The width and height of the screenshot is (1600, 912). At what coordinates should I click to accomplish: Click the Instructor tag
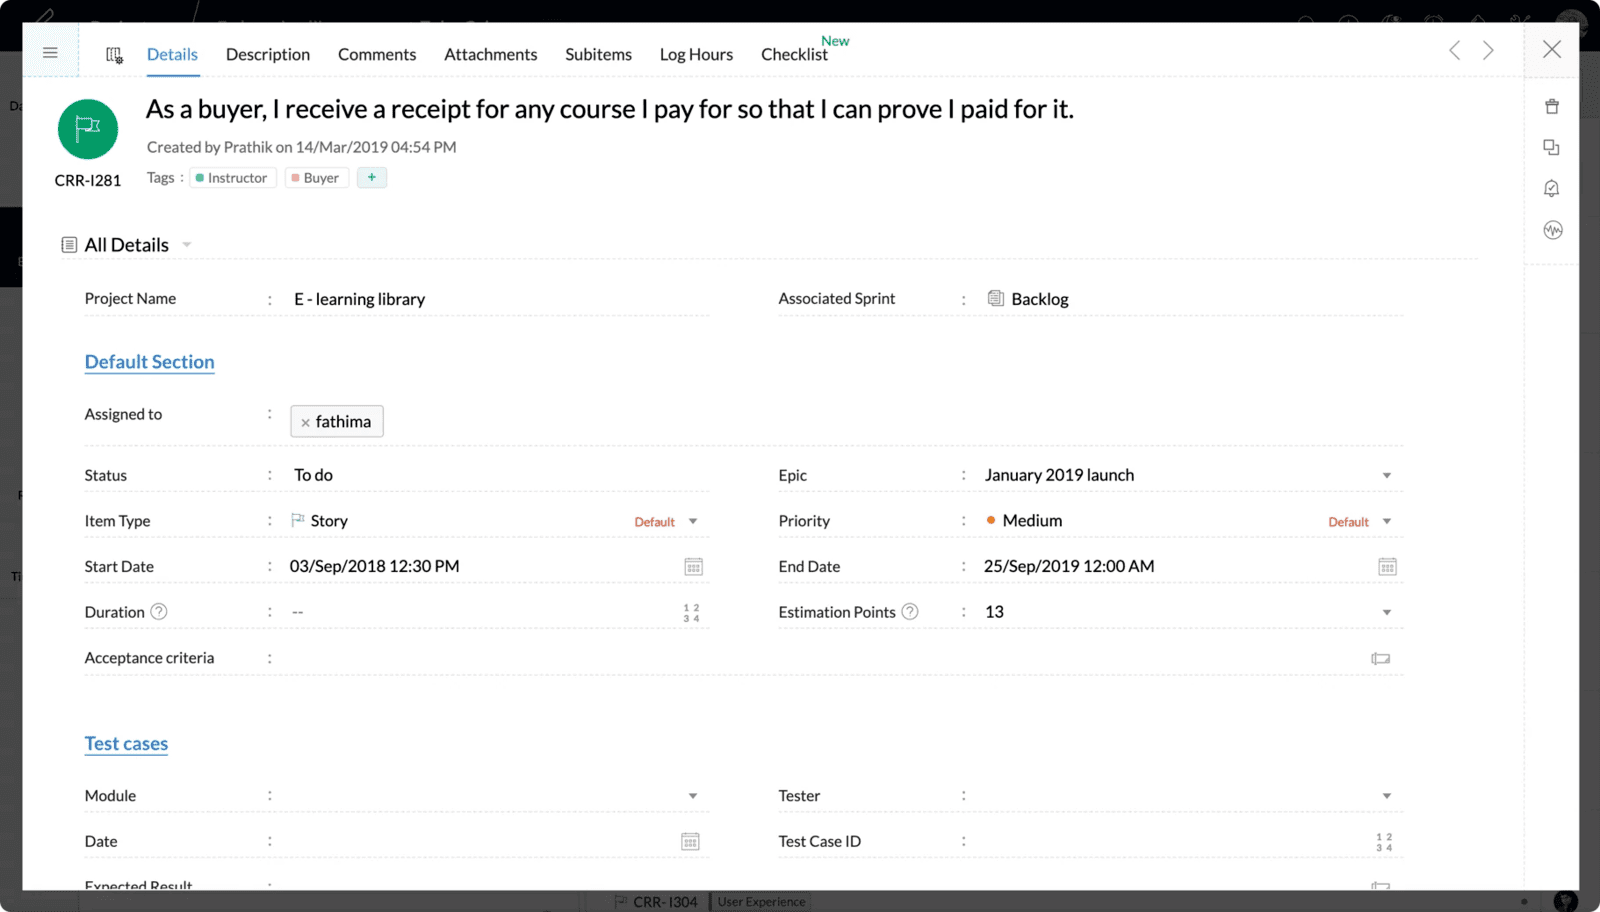click(232, 178)
